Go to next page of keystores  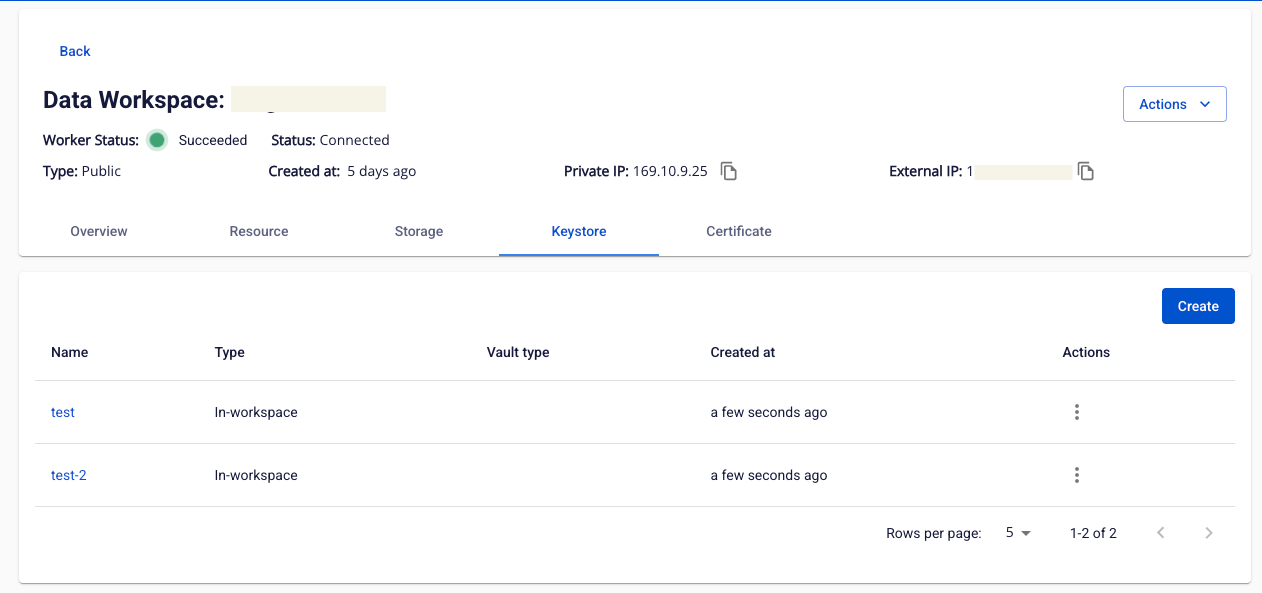1209,533
